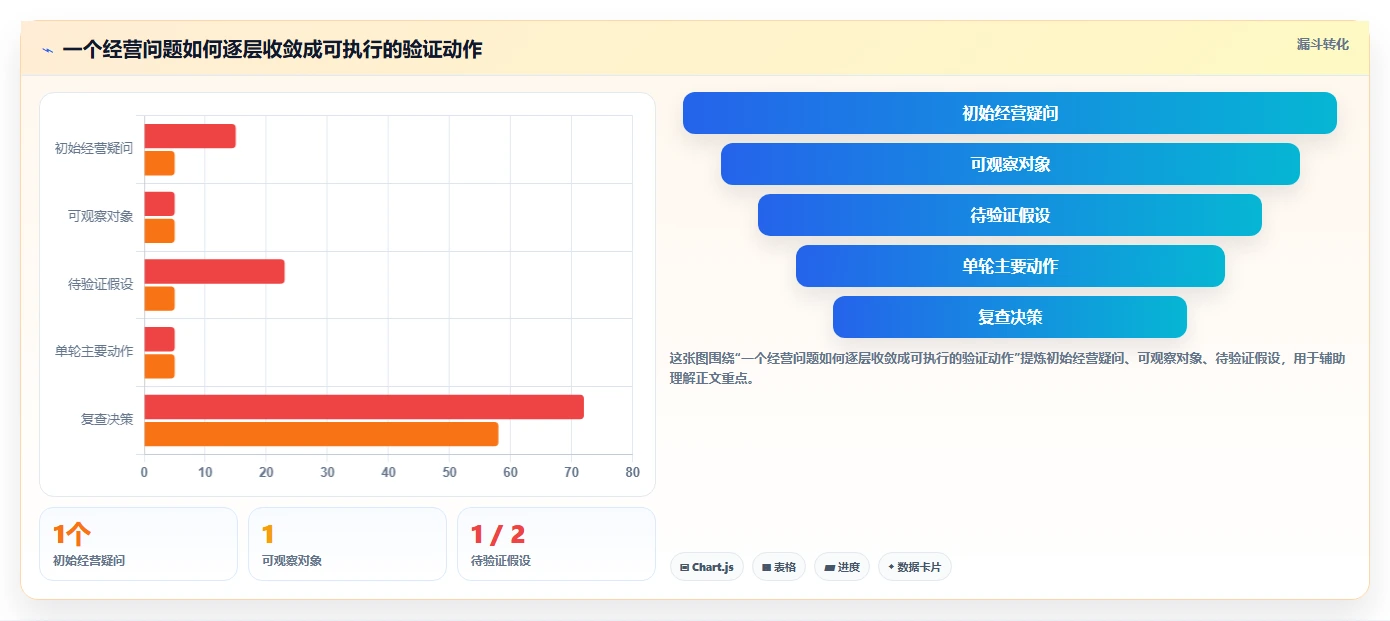The width and height of the screenshot is (1390, 621).
Task: Click the 初始经营疑问 chart axis label
Action: click(x=94, y=149)
